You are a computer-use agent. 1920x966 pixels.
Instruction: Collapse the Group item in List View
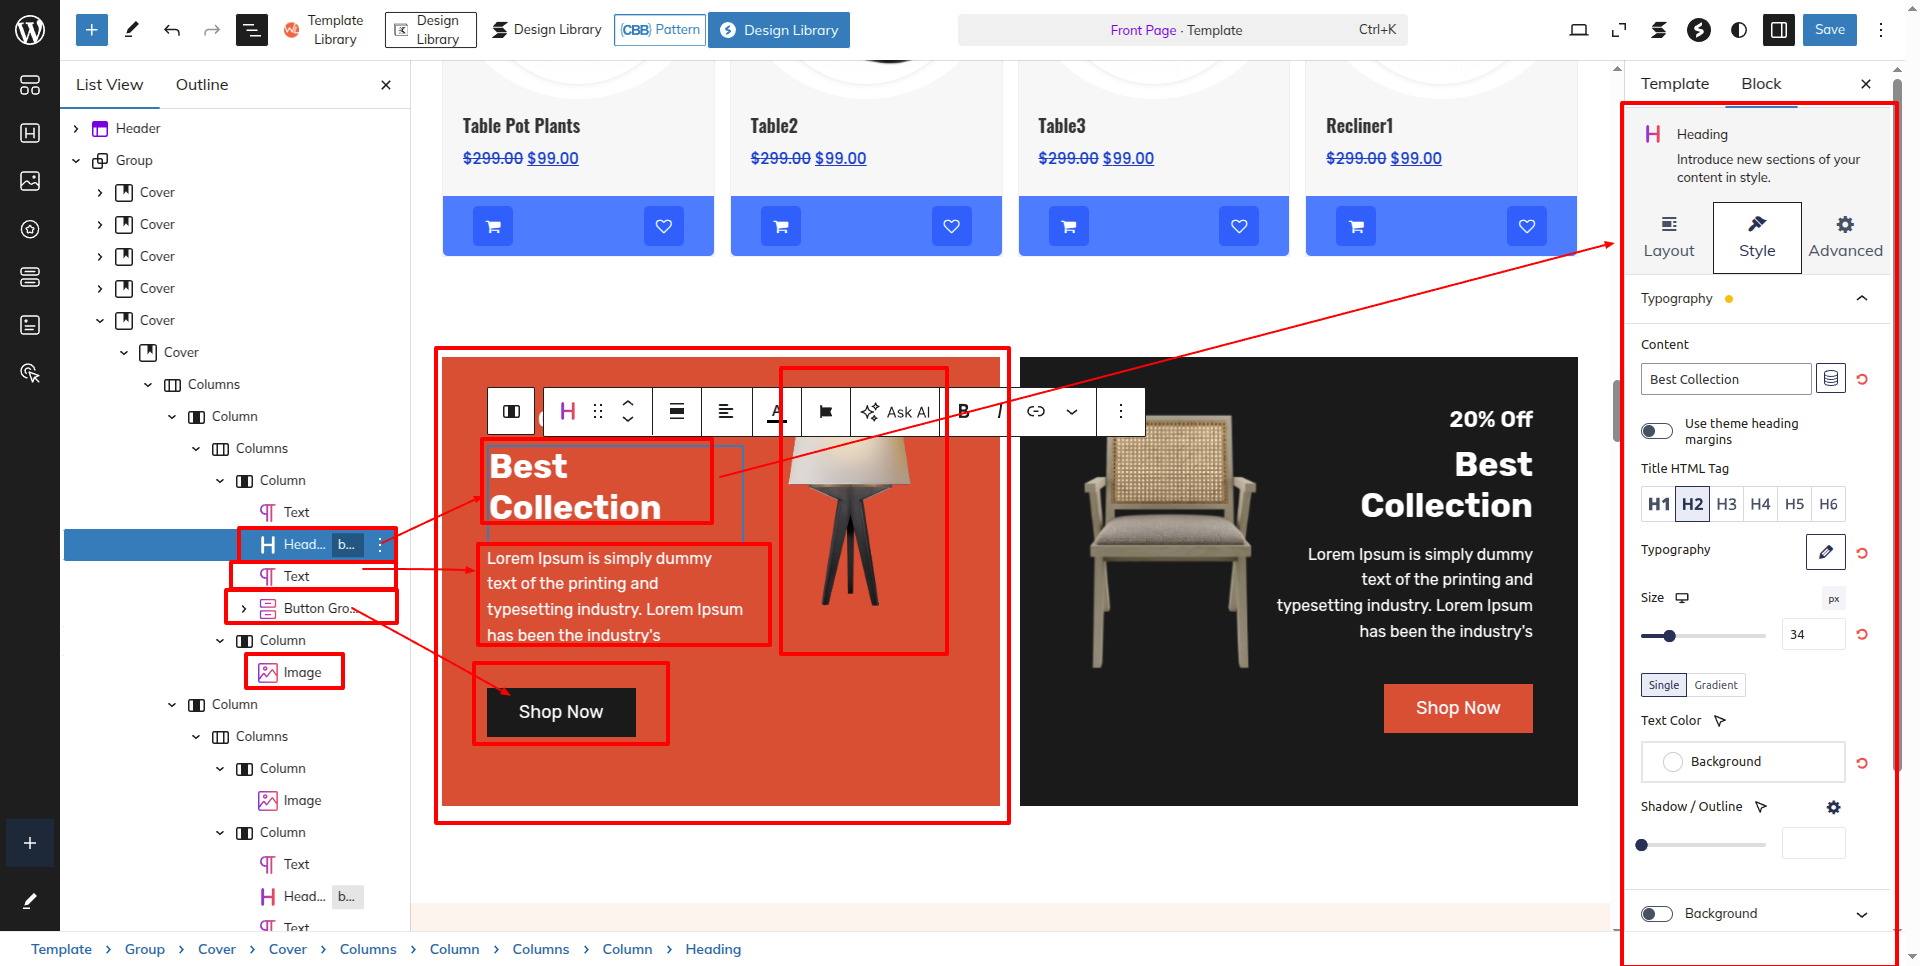click(76, 160)
